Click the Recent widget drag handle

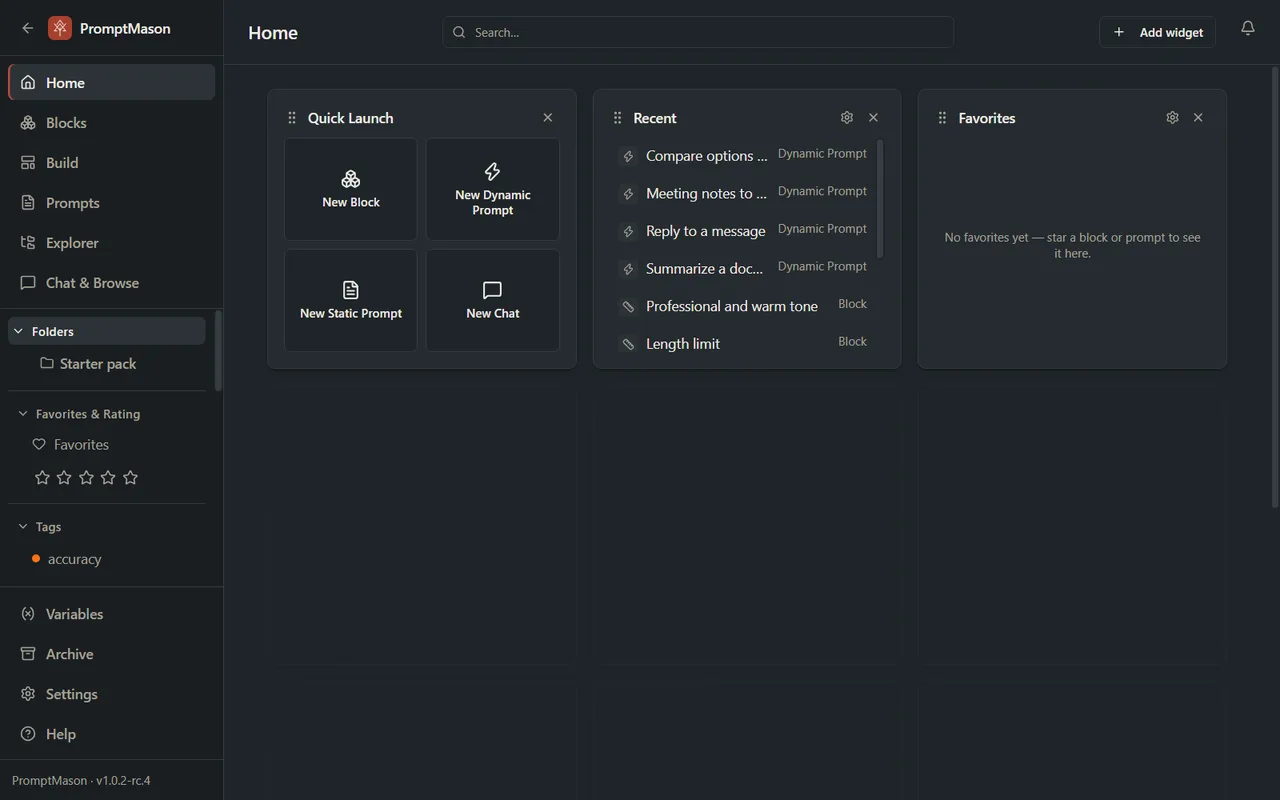617,118
